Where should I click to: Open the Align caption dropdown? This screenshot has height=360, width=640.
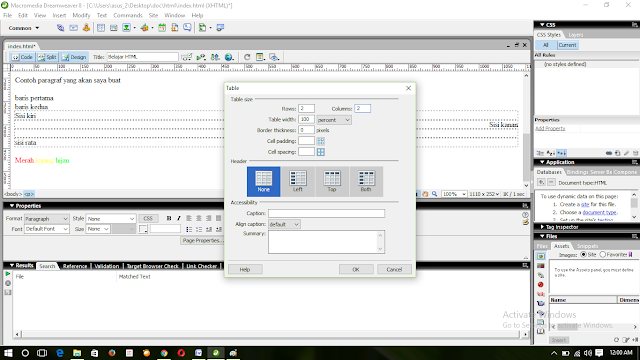point(284,224)
